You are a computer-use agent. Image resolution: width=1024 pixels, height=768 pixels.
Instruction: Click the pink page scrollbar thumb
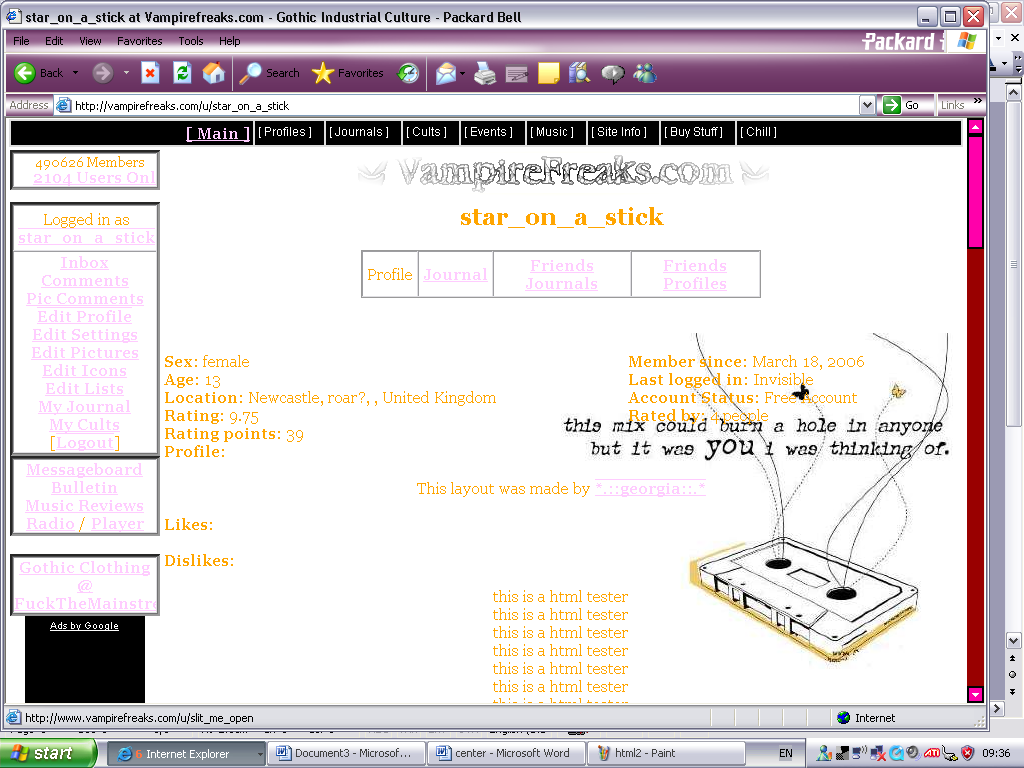tap(975, 190)
